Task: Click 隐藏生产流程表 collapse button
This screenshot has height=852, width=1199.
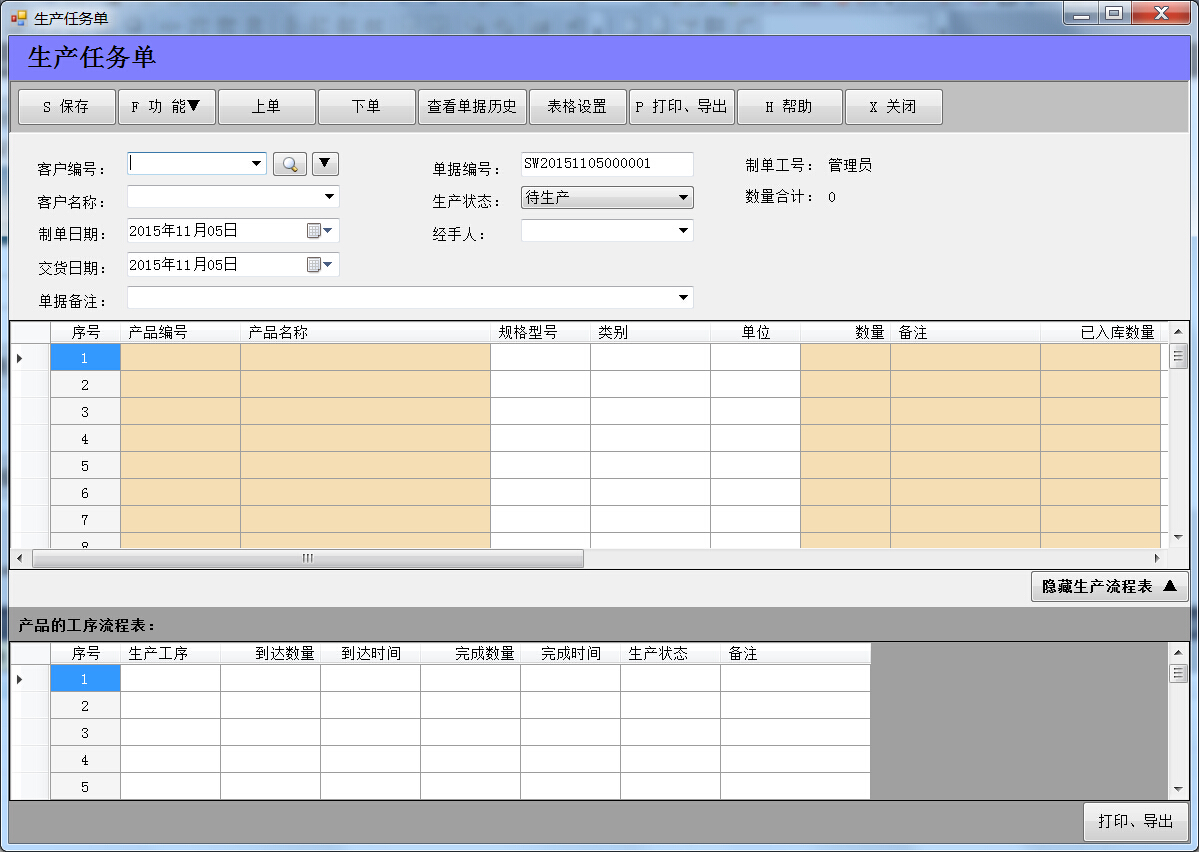Action: pos(1110,587)
